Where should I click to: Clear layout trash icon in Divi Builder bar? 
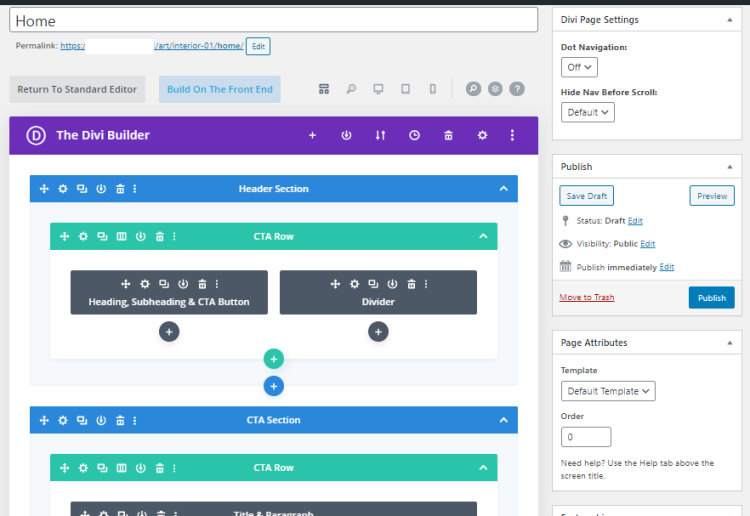448,135
